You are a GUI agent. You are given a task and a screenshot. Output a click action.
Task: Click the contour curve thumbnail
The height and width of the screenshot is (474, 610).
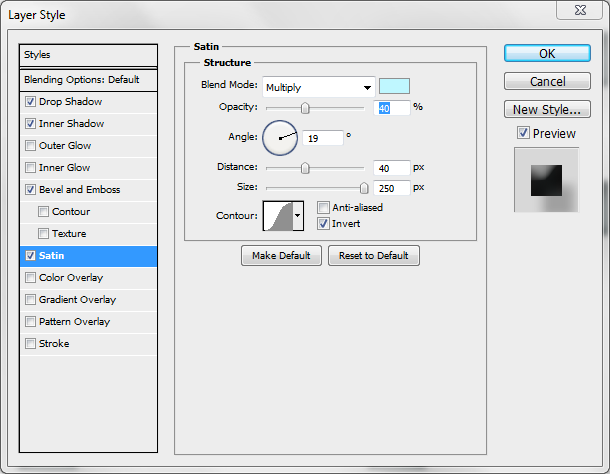pos(278,216)
